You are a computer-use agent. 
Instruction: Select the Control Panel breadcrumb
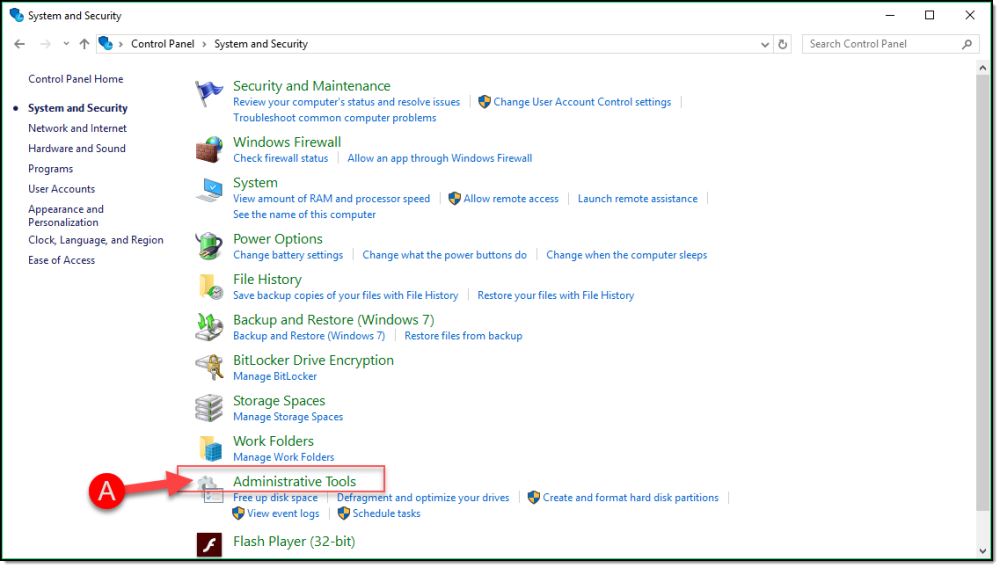coord(163,44)
